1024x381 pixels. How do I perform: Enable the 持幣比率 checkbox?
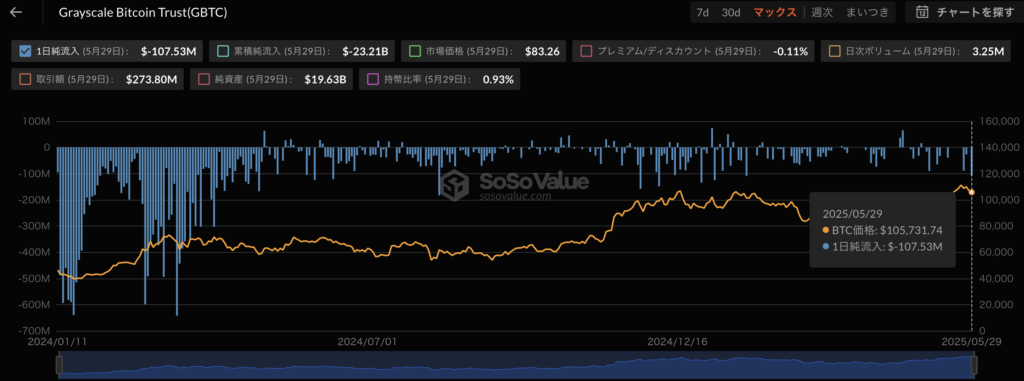coord(373,79)
